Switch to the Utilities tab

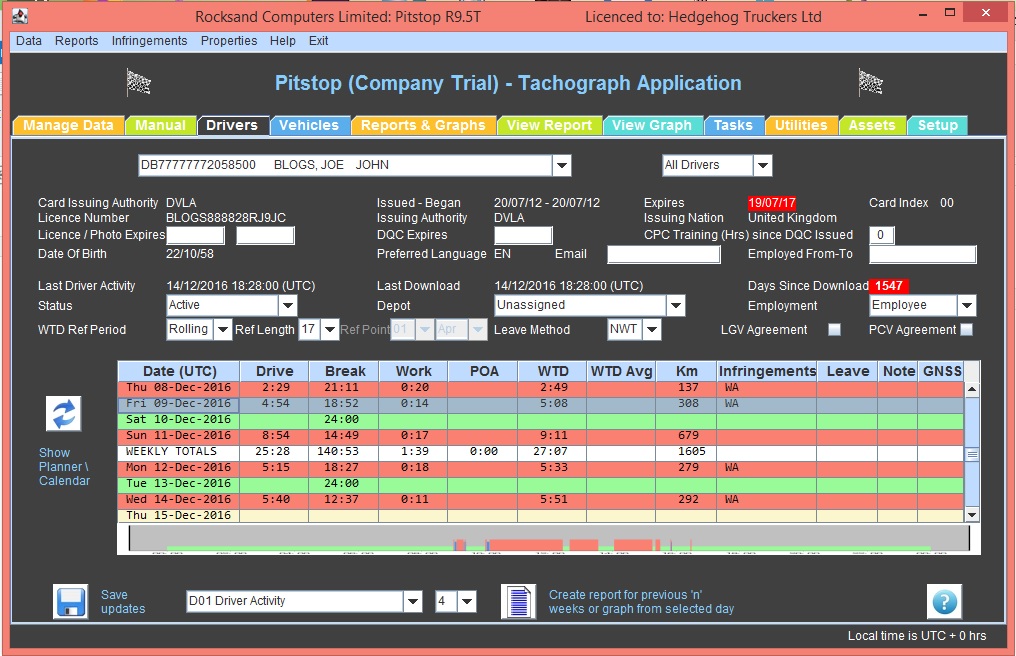(801, 125)
